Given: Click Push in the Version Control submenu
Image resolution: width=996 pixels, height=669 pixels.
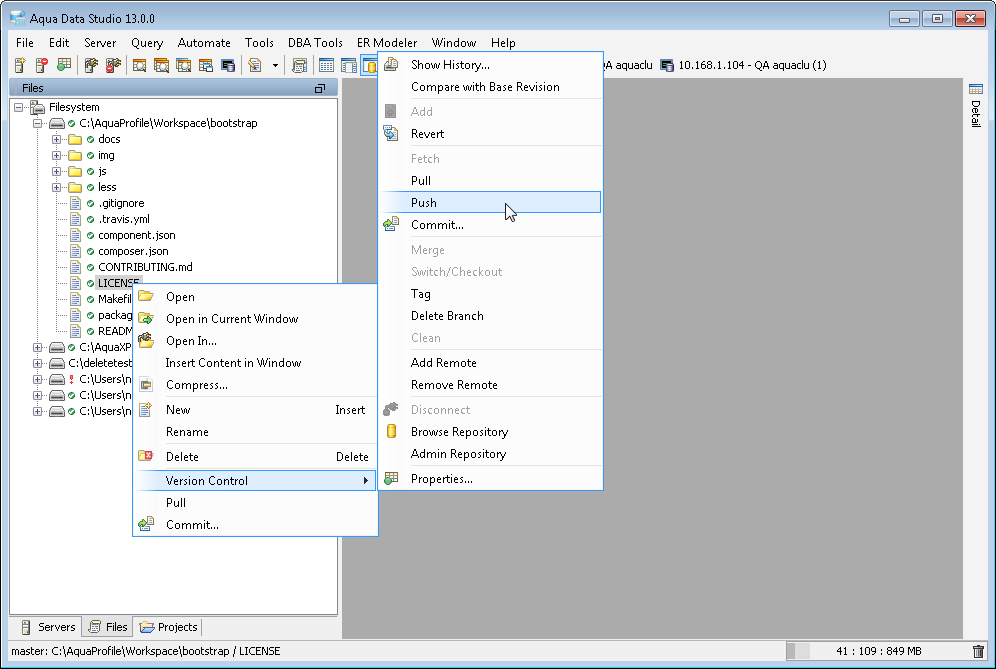Looking at the screenshot, I should pyautogui.click(x=490, y=203).
